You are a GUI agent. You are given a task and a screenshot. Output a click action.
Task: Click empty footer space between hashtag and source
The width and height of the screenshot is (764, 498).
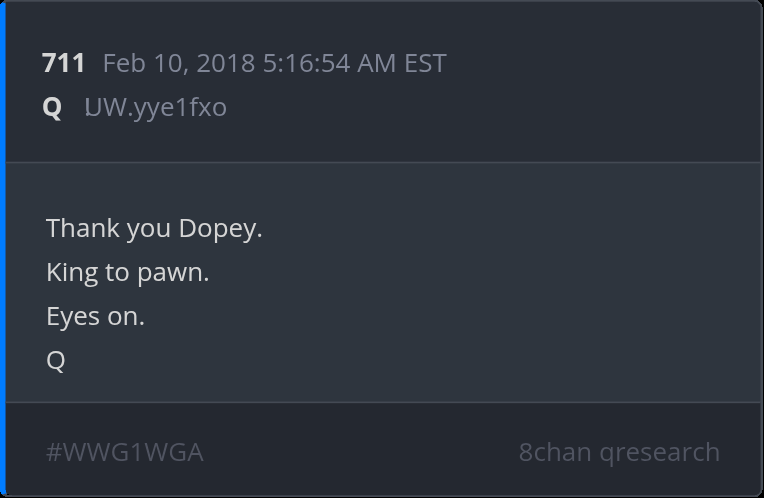tap(360, 452)
